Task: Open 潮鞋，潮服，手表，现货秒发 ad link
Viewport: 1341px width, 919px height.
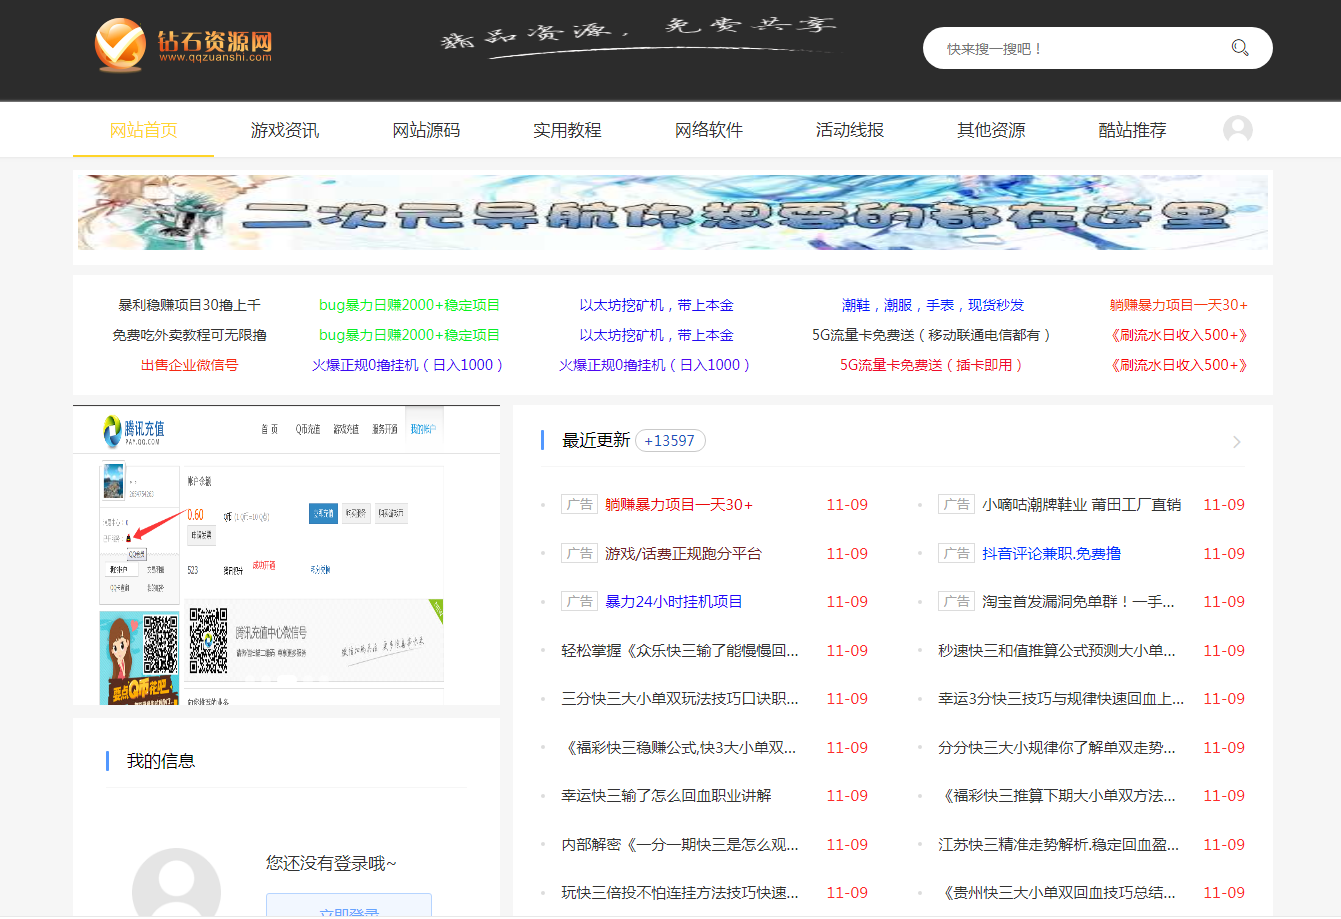Action: click(x=932, y=305)
